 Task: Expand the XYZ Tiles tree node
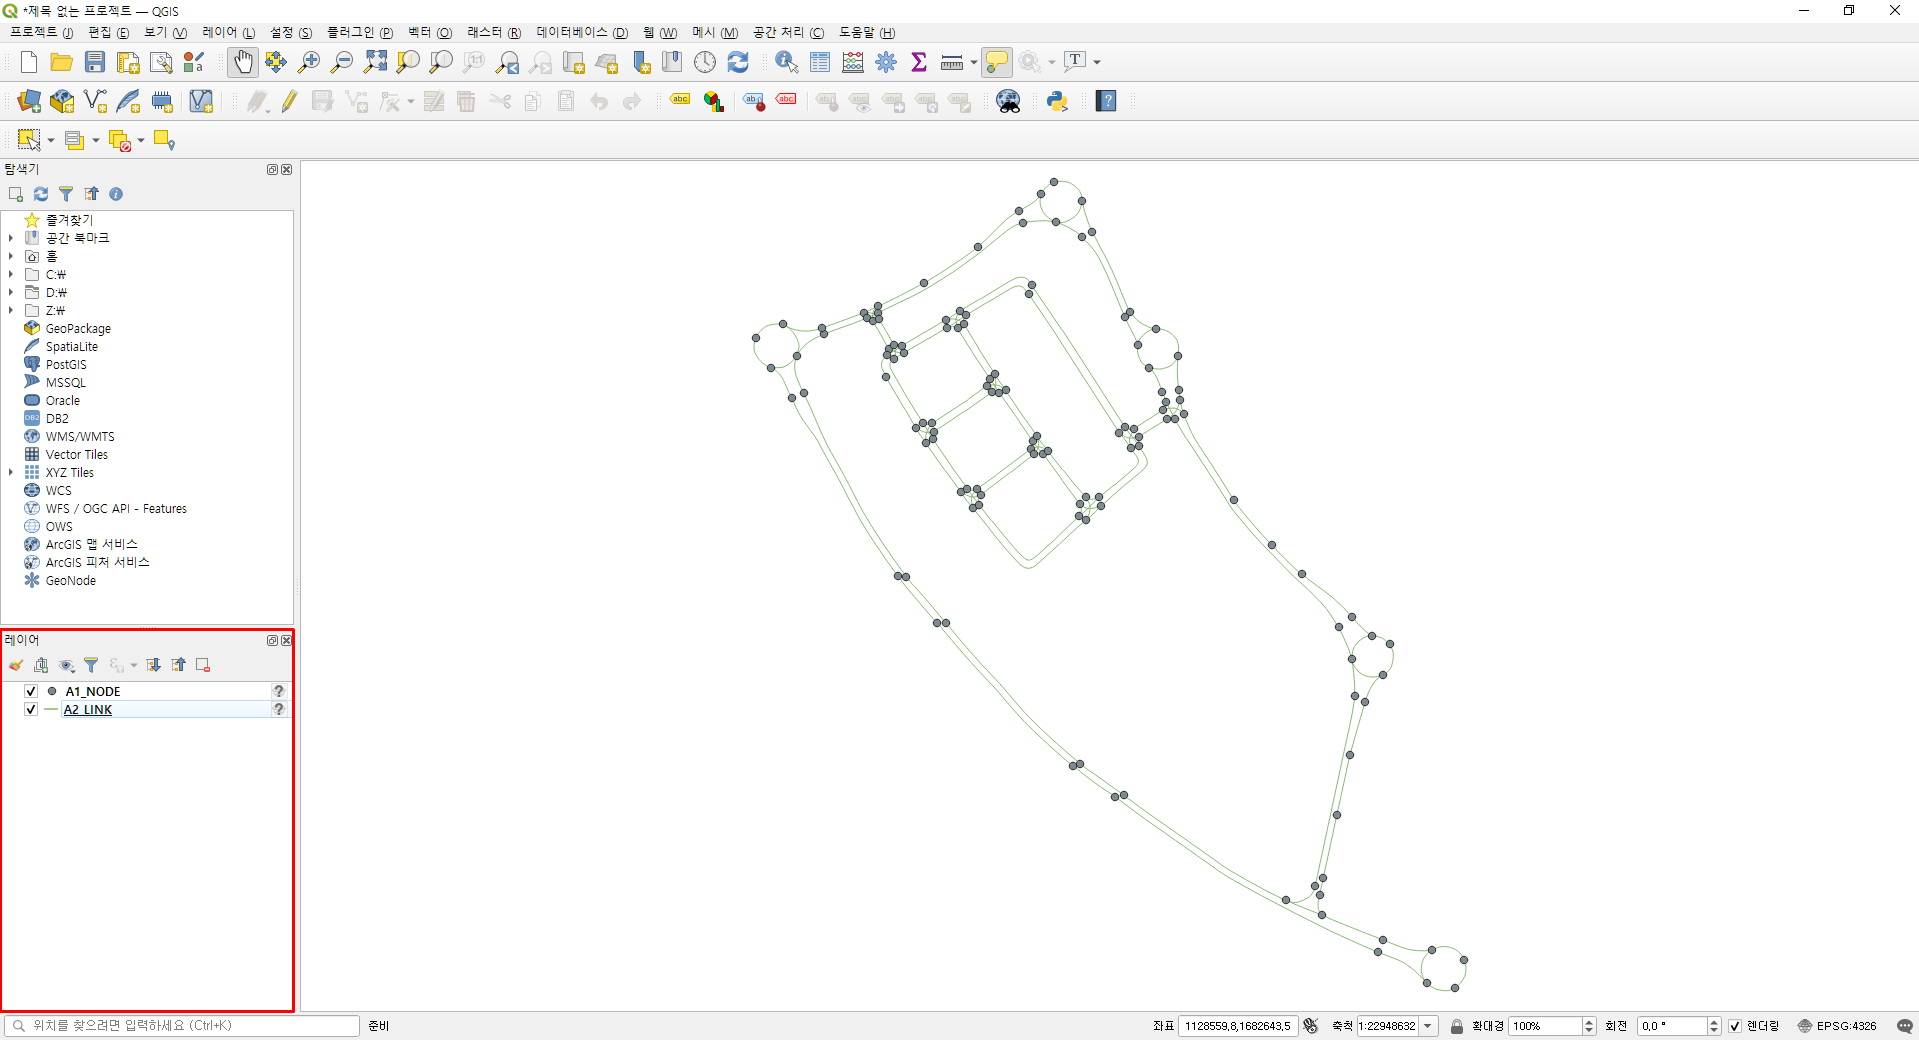[11, 472]
